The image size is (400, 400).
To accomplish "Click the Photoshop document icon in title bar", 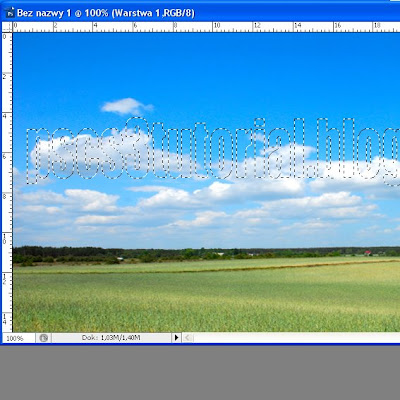I will coord(10,13).
